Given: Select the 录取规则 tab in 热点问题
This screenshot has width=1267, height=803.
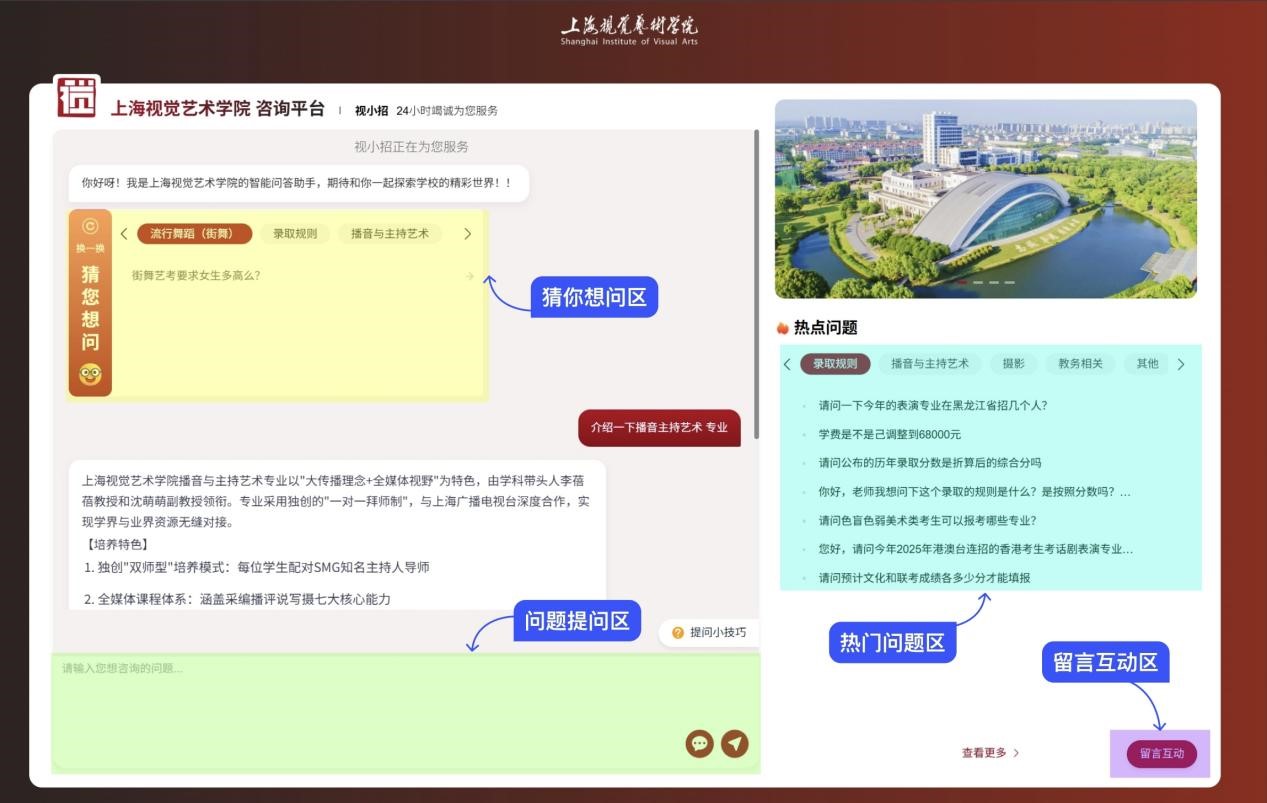Looking at the screenshot, I should (835, 364).
